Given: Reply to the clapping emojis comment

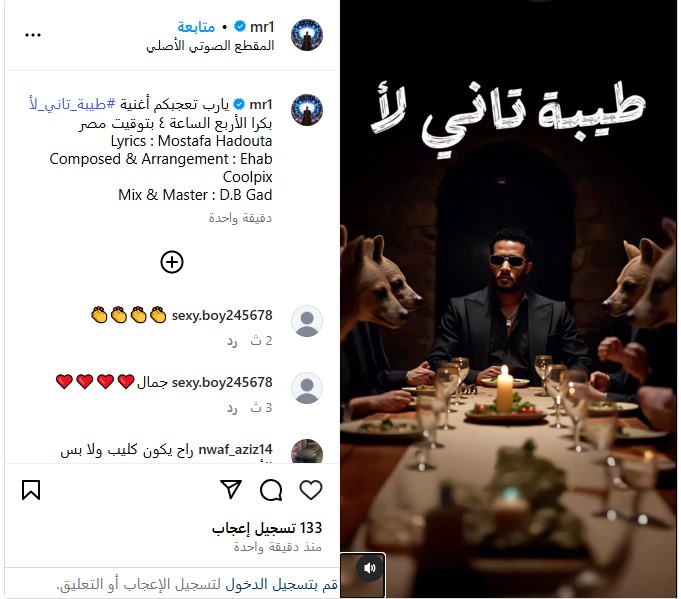Looking at the screenshot, I should click(x=232, y=341).
